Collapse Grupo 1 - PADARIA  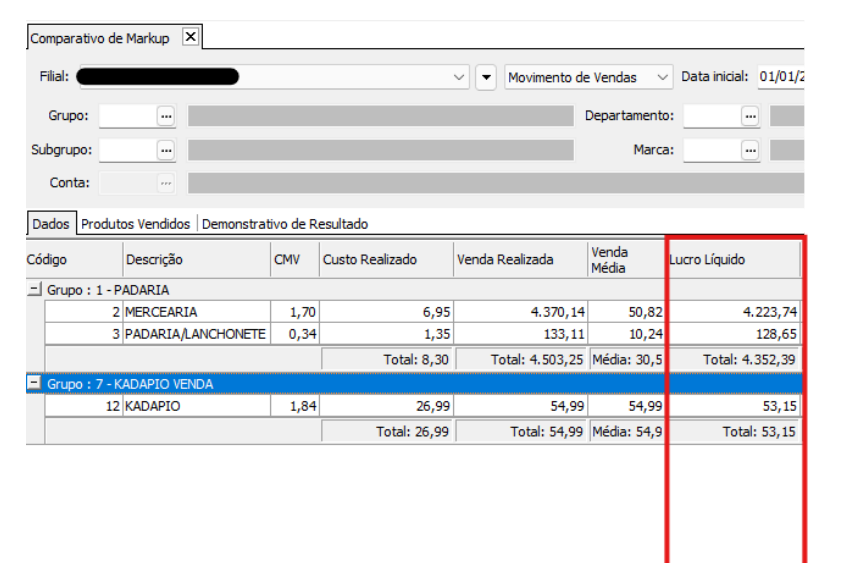click(x=35, y=289)
